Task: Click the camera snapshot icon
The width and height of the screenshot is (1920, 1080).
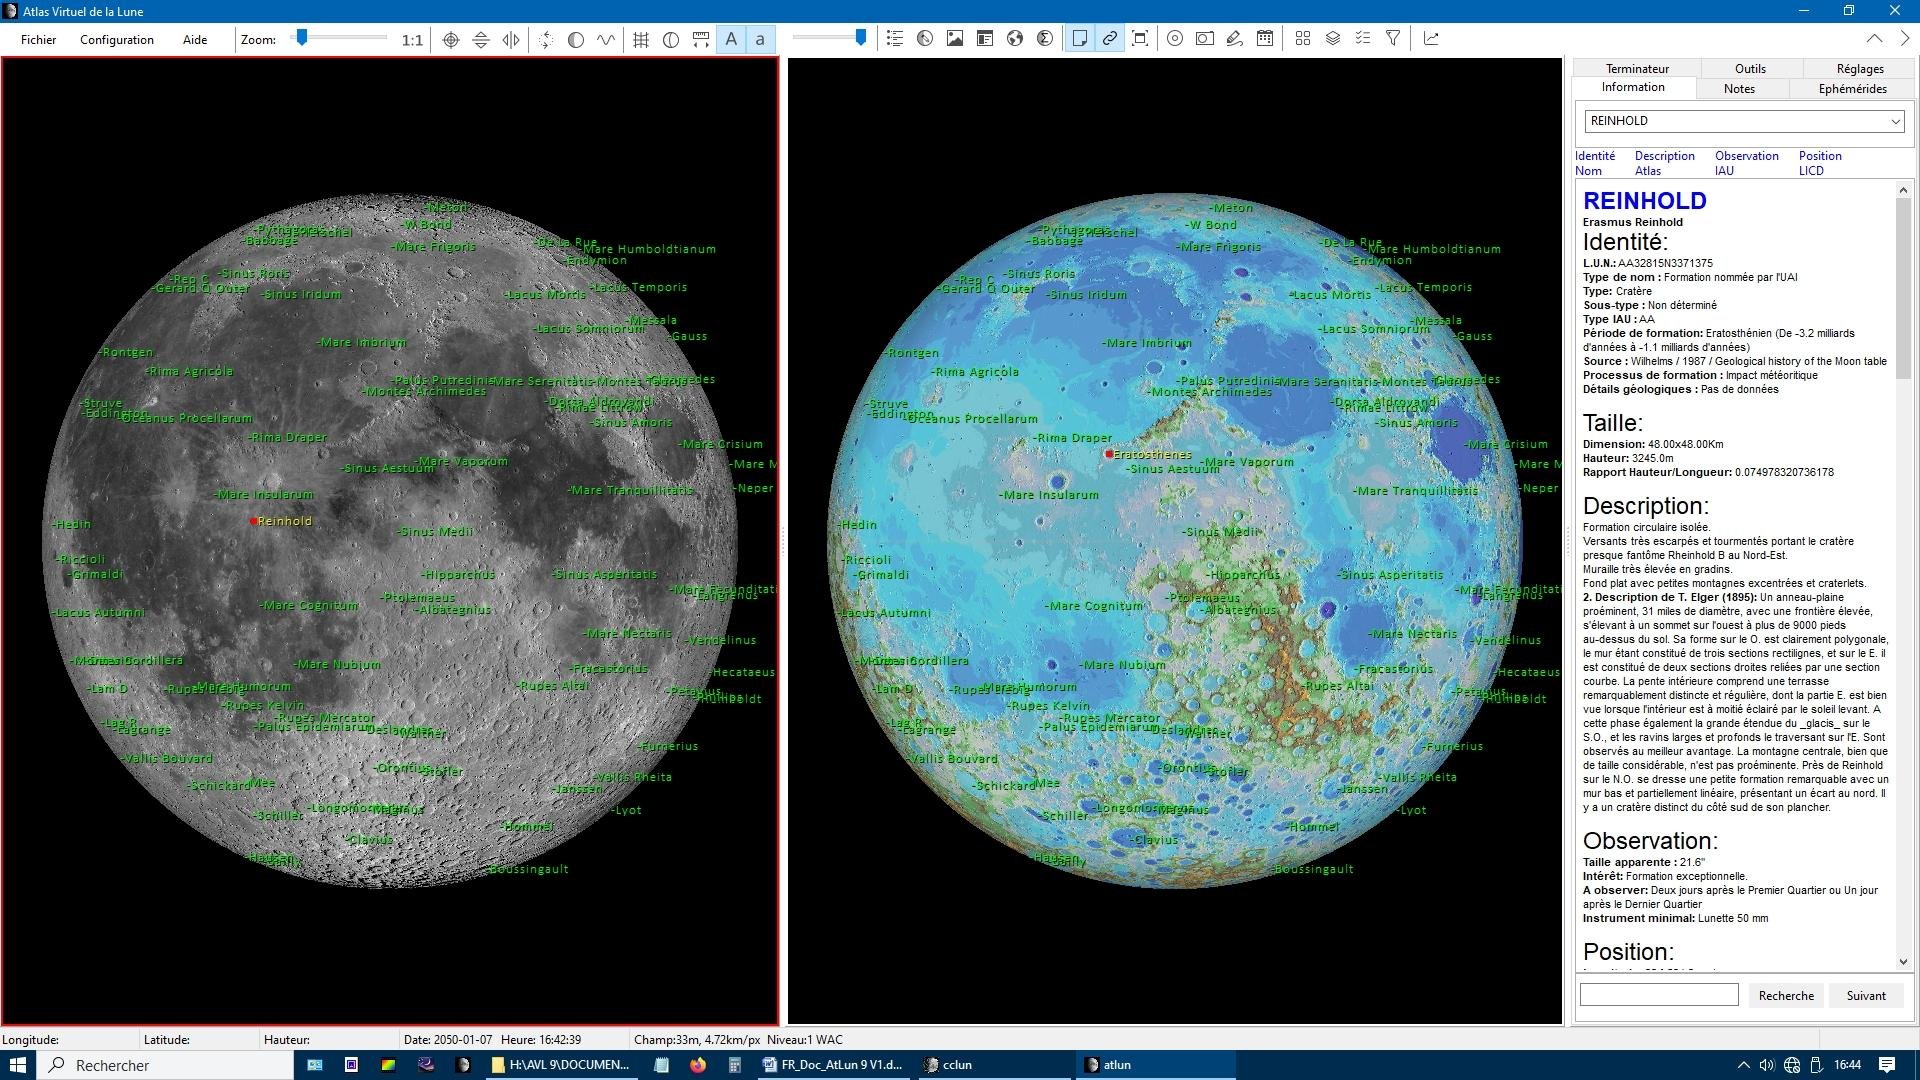Action: tap(1205, 39)
